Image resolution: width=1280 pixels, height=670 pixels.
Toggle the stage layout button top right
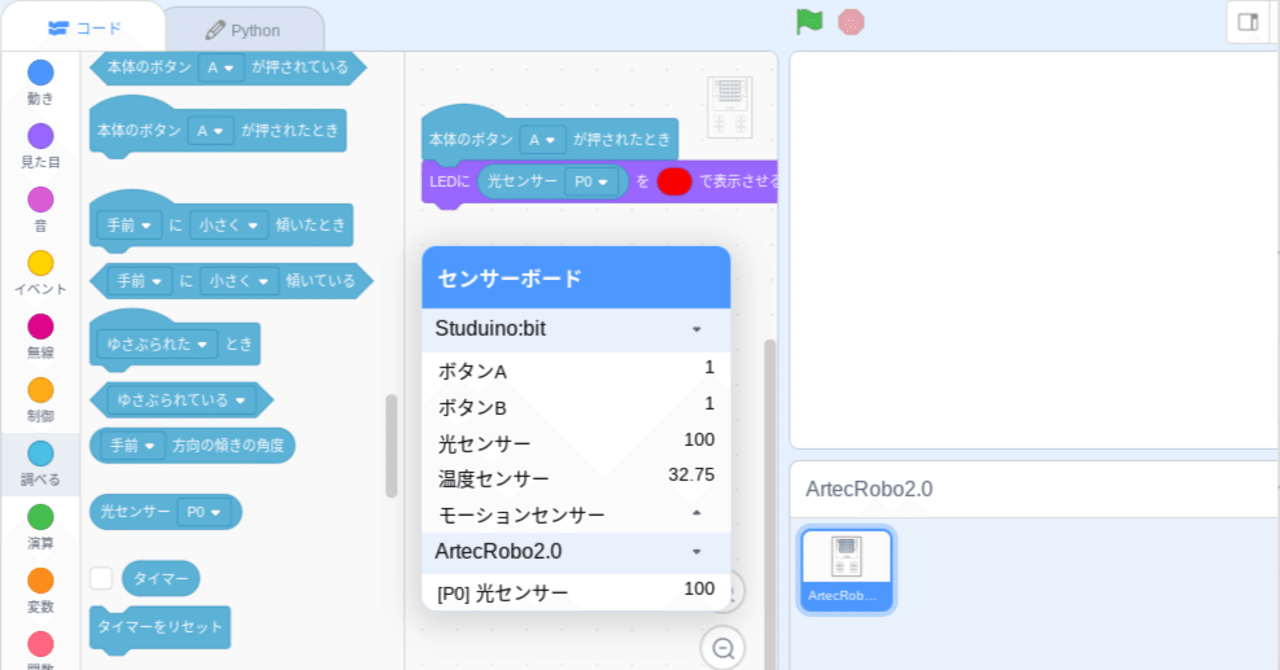click(x=1249, y=21)
